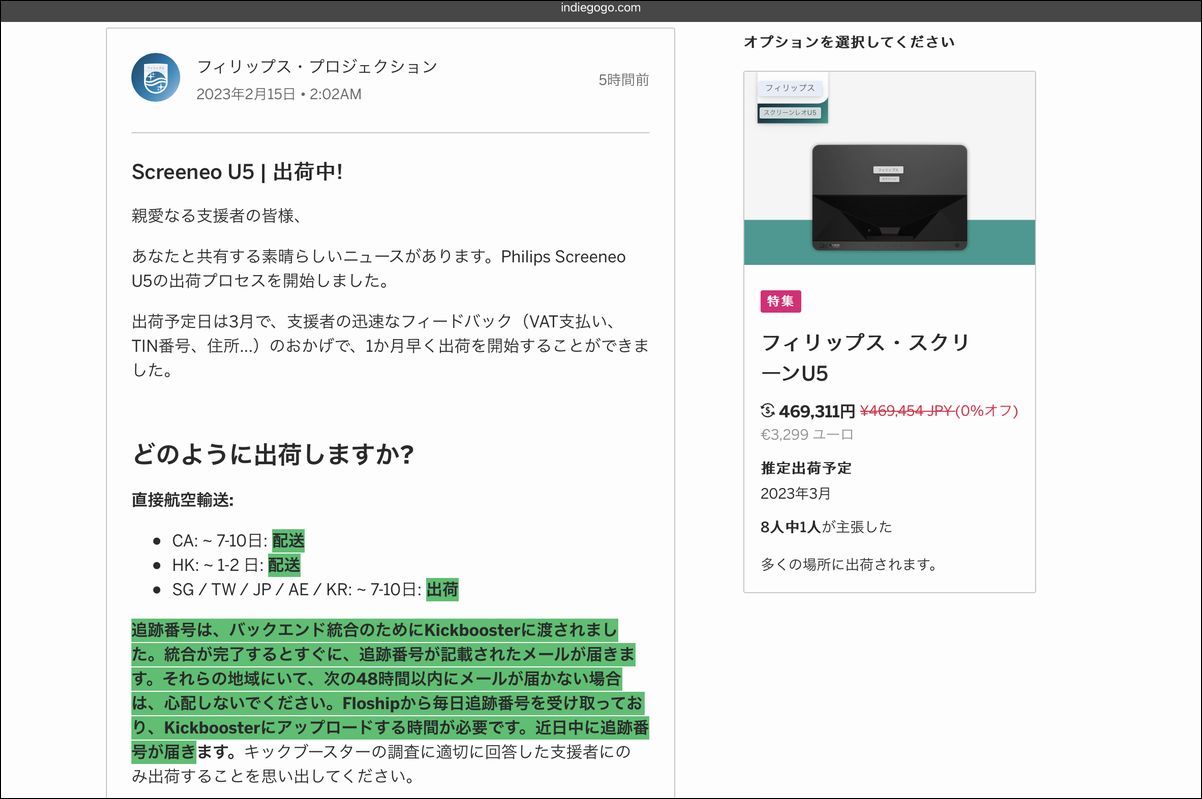Click the フィリップス label on the product image

pyautogui.click(x=790, y=88)
